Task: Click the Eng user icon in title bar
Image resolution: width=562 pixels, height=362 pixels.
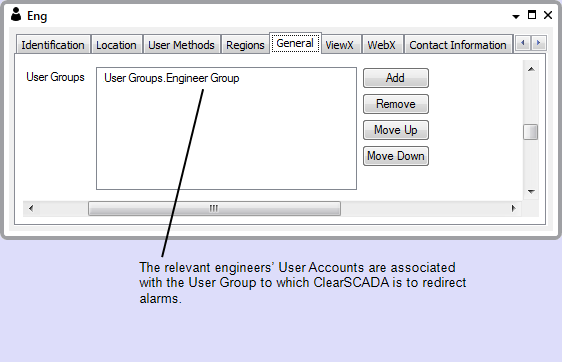Action: coord(16,15)
